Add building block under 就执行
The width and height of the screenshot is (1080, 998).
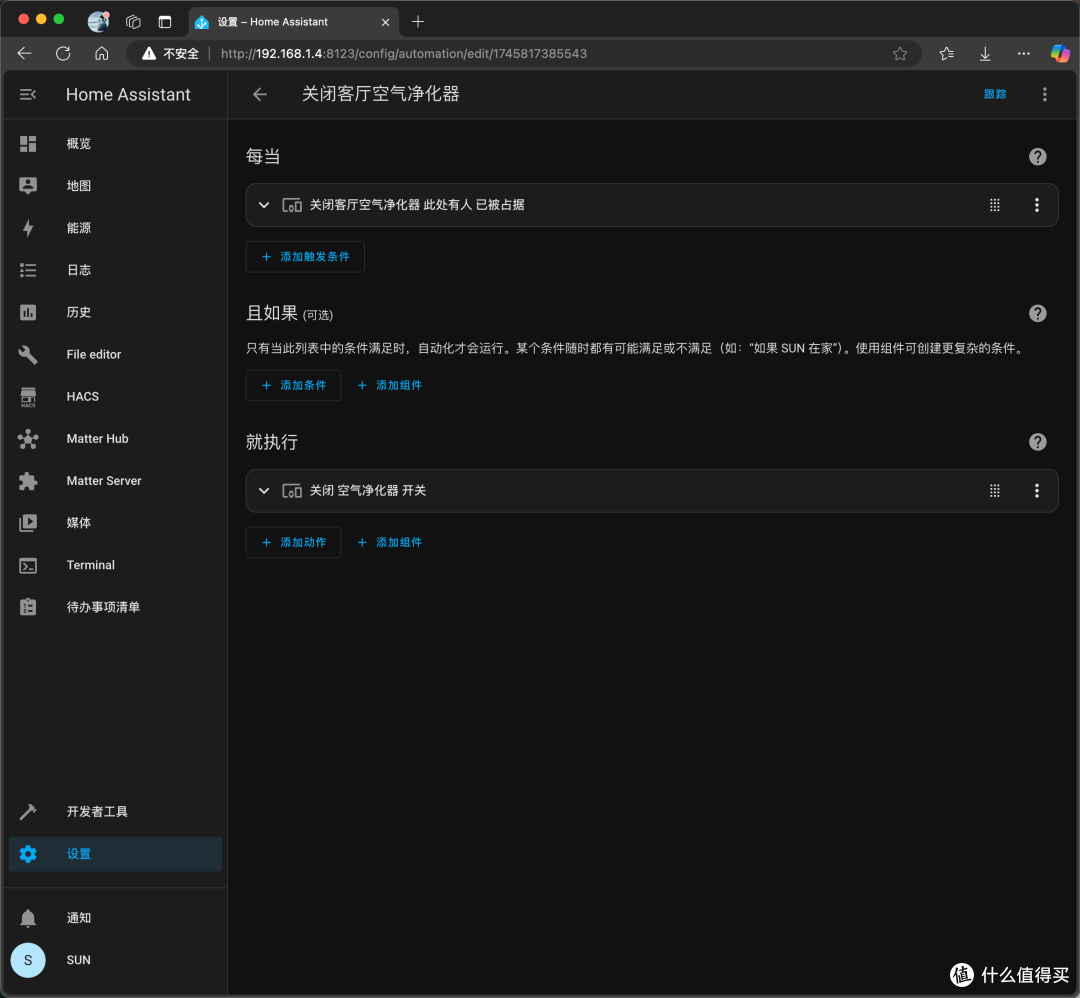389,543
